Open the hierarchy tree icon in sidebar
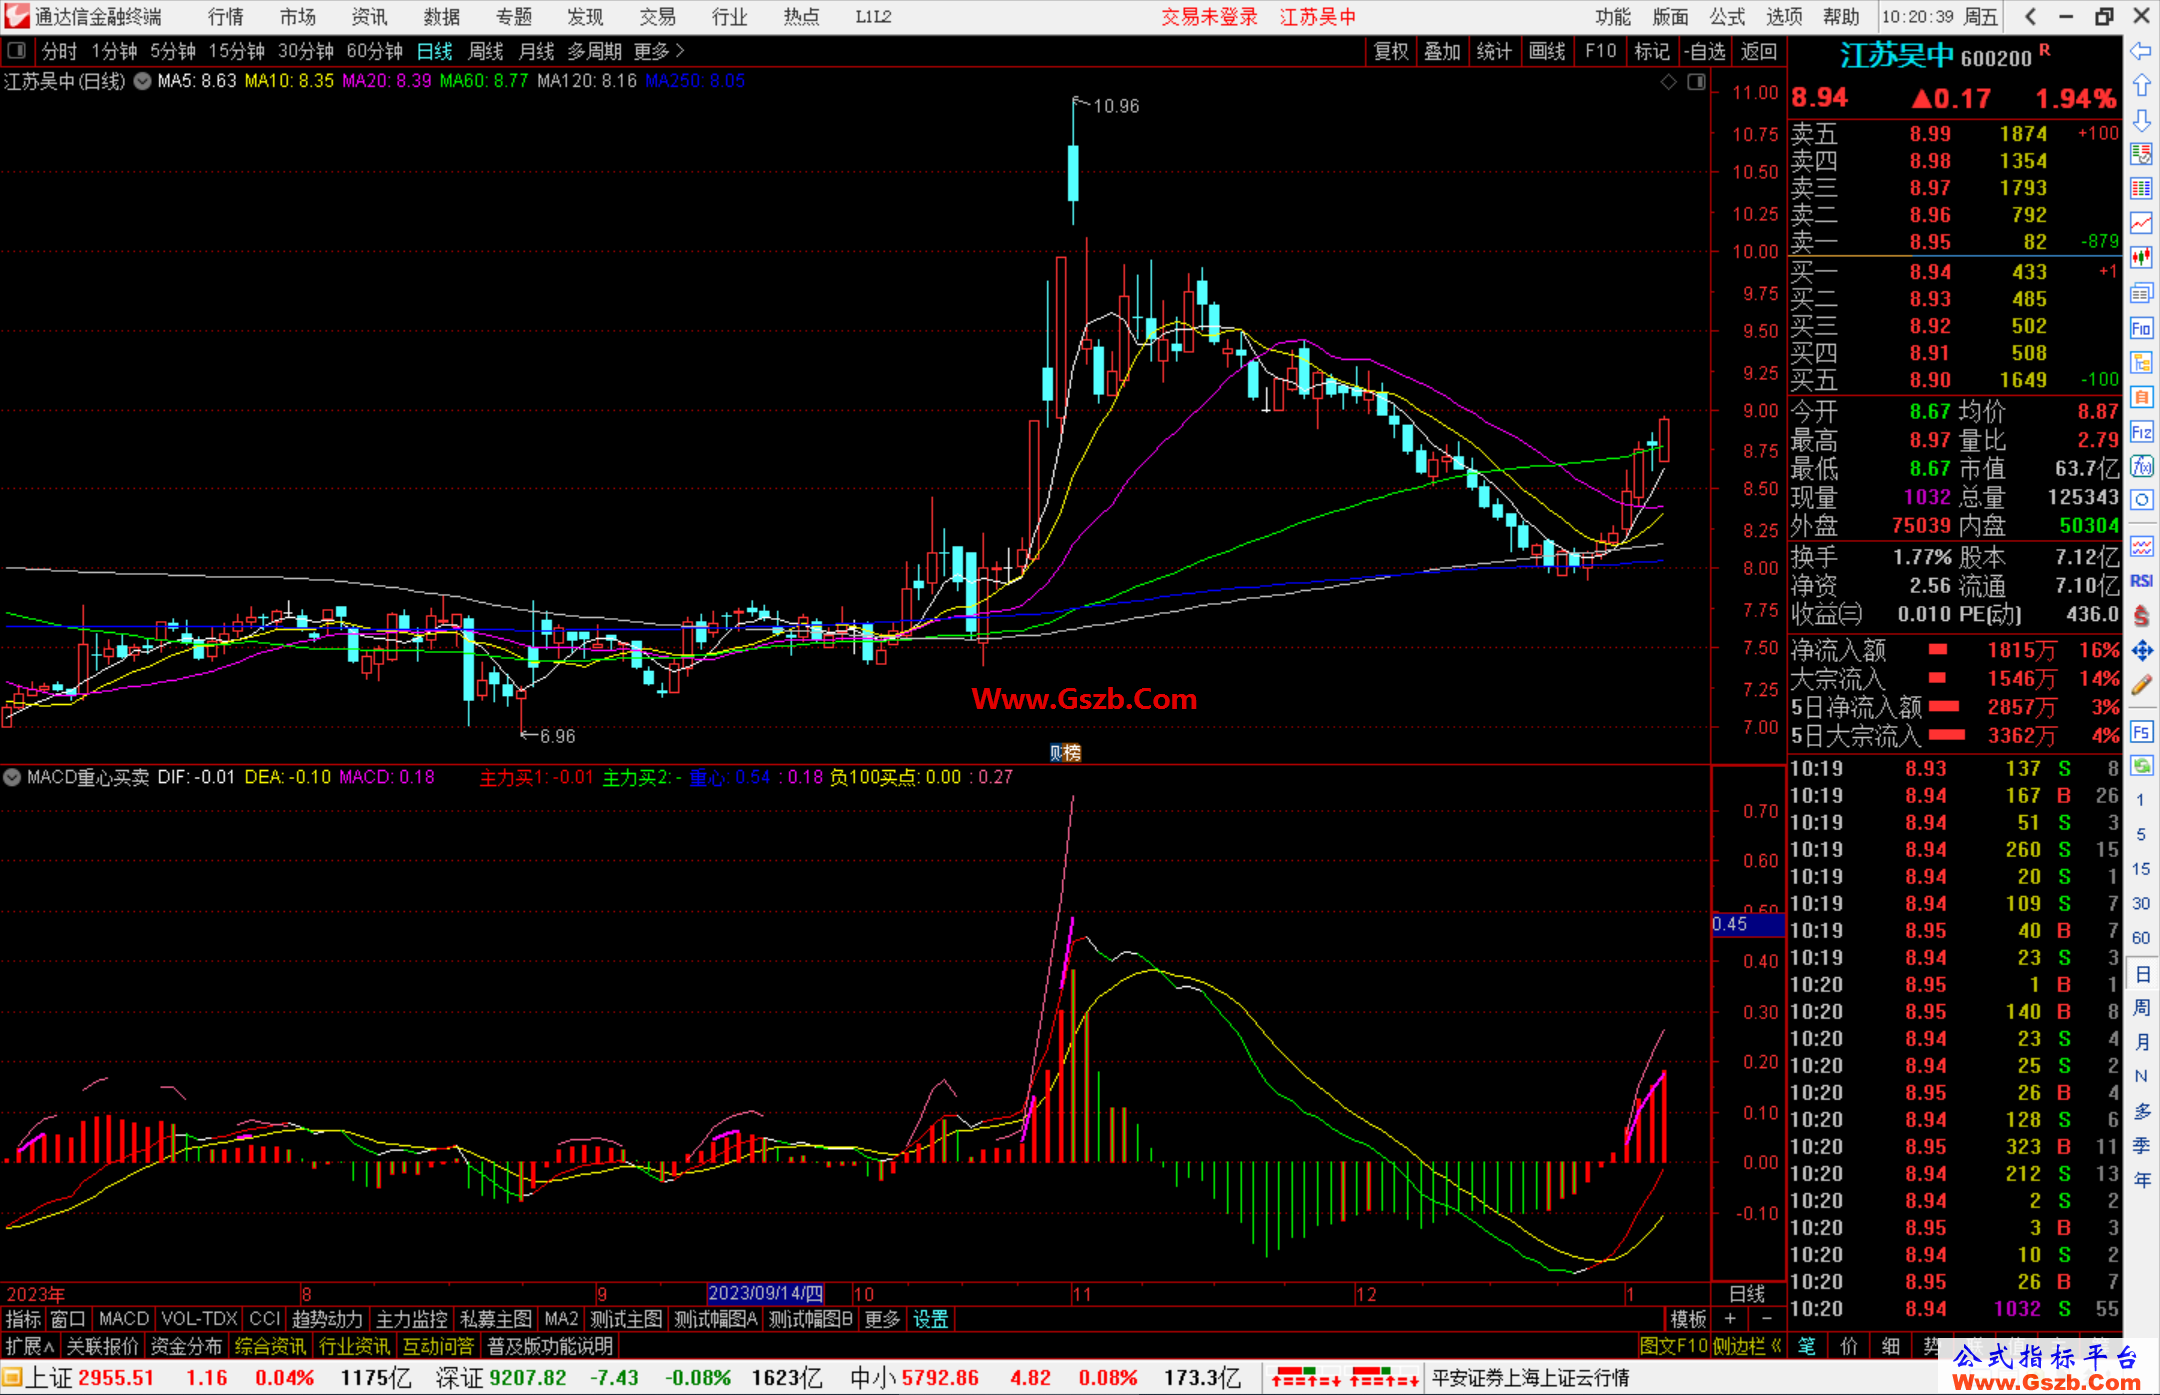This screenshot has height=1395, width=2160. pos(2141,362)
